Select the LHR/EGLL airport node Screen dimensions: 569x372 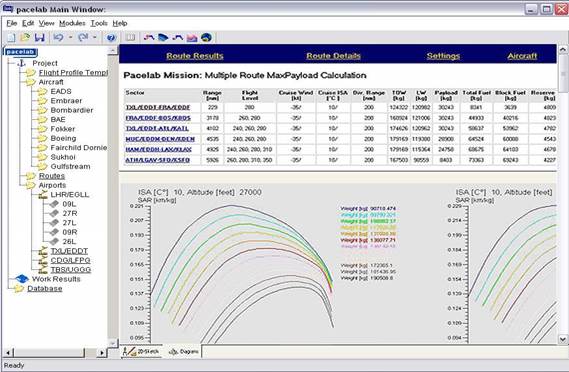[70, 195]
